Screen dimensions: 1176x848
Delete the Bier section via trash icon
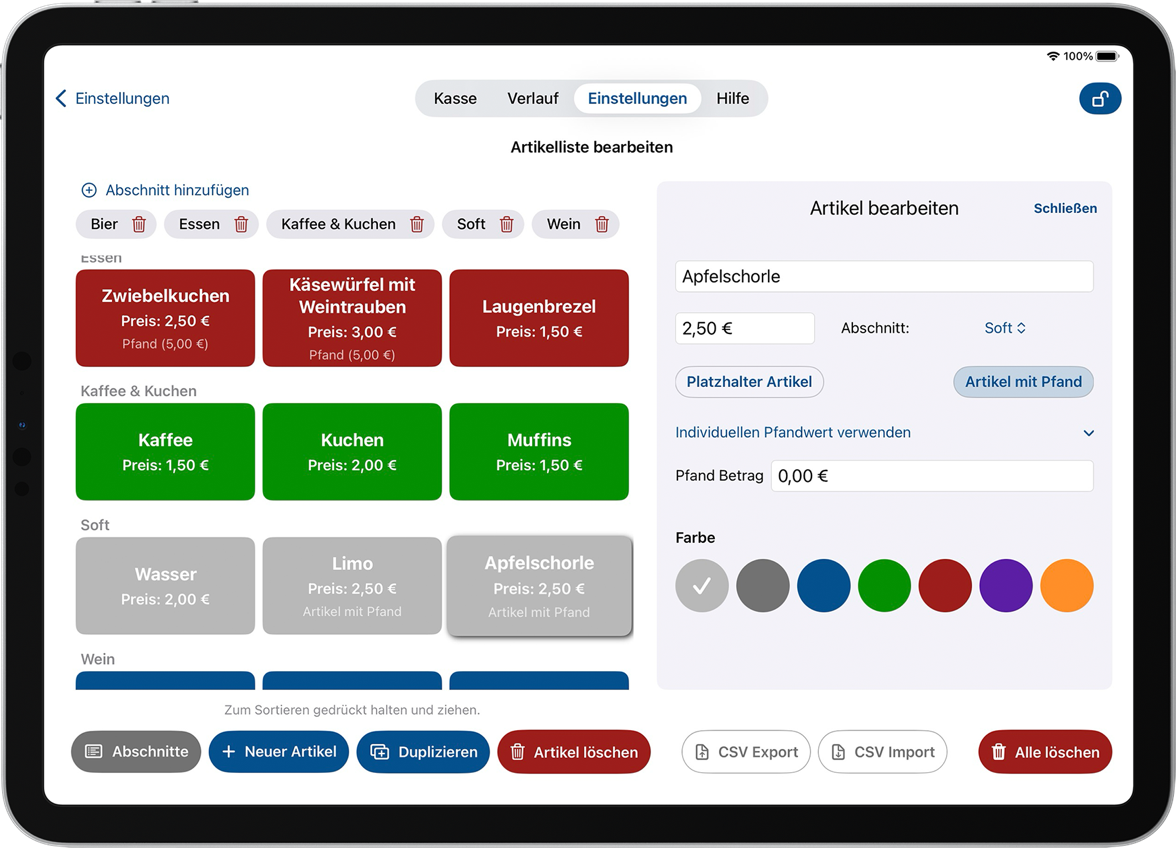click(x=139, y=224)
